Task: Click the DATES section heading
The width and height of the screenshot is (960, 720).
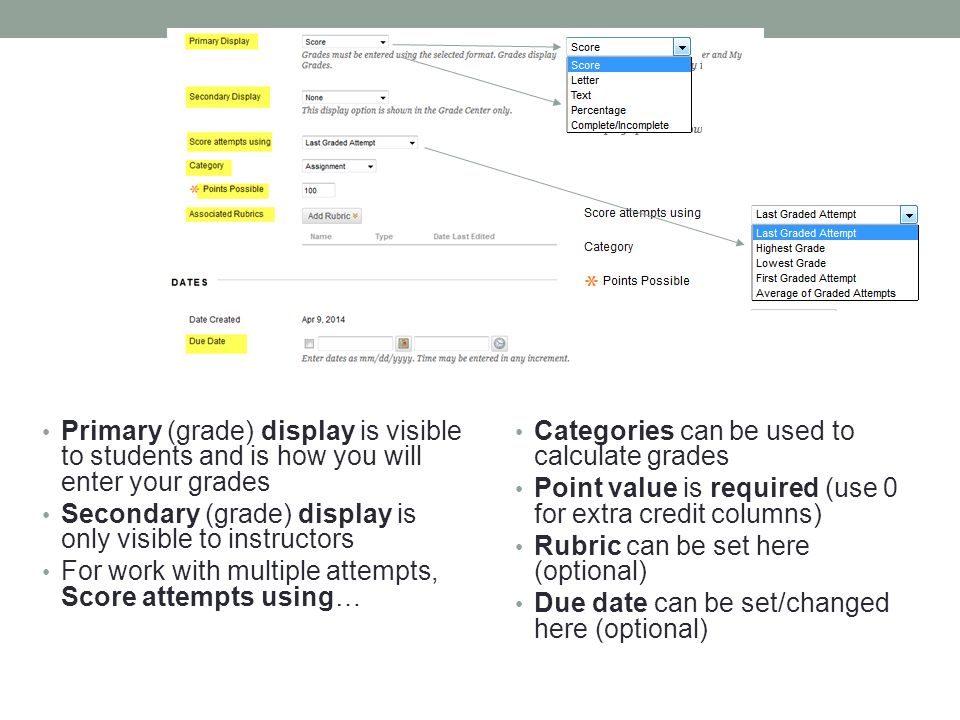Action: coord(190,282)
